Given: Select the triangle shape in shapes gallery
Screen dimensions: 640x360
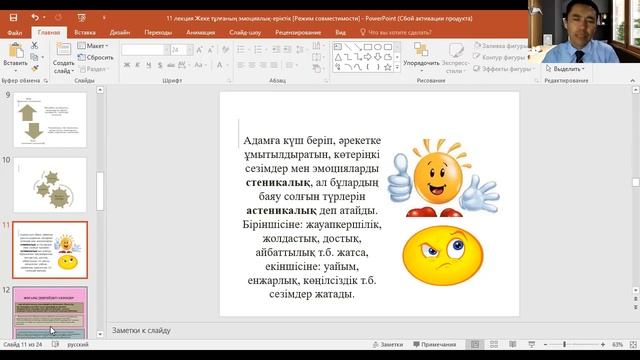Looking at the screenshot, I should point(338,57).
